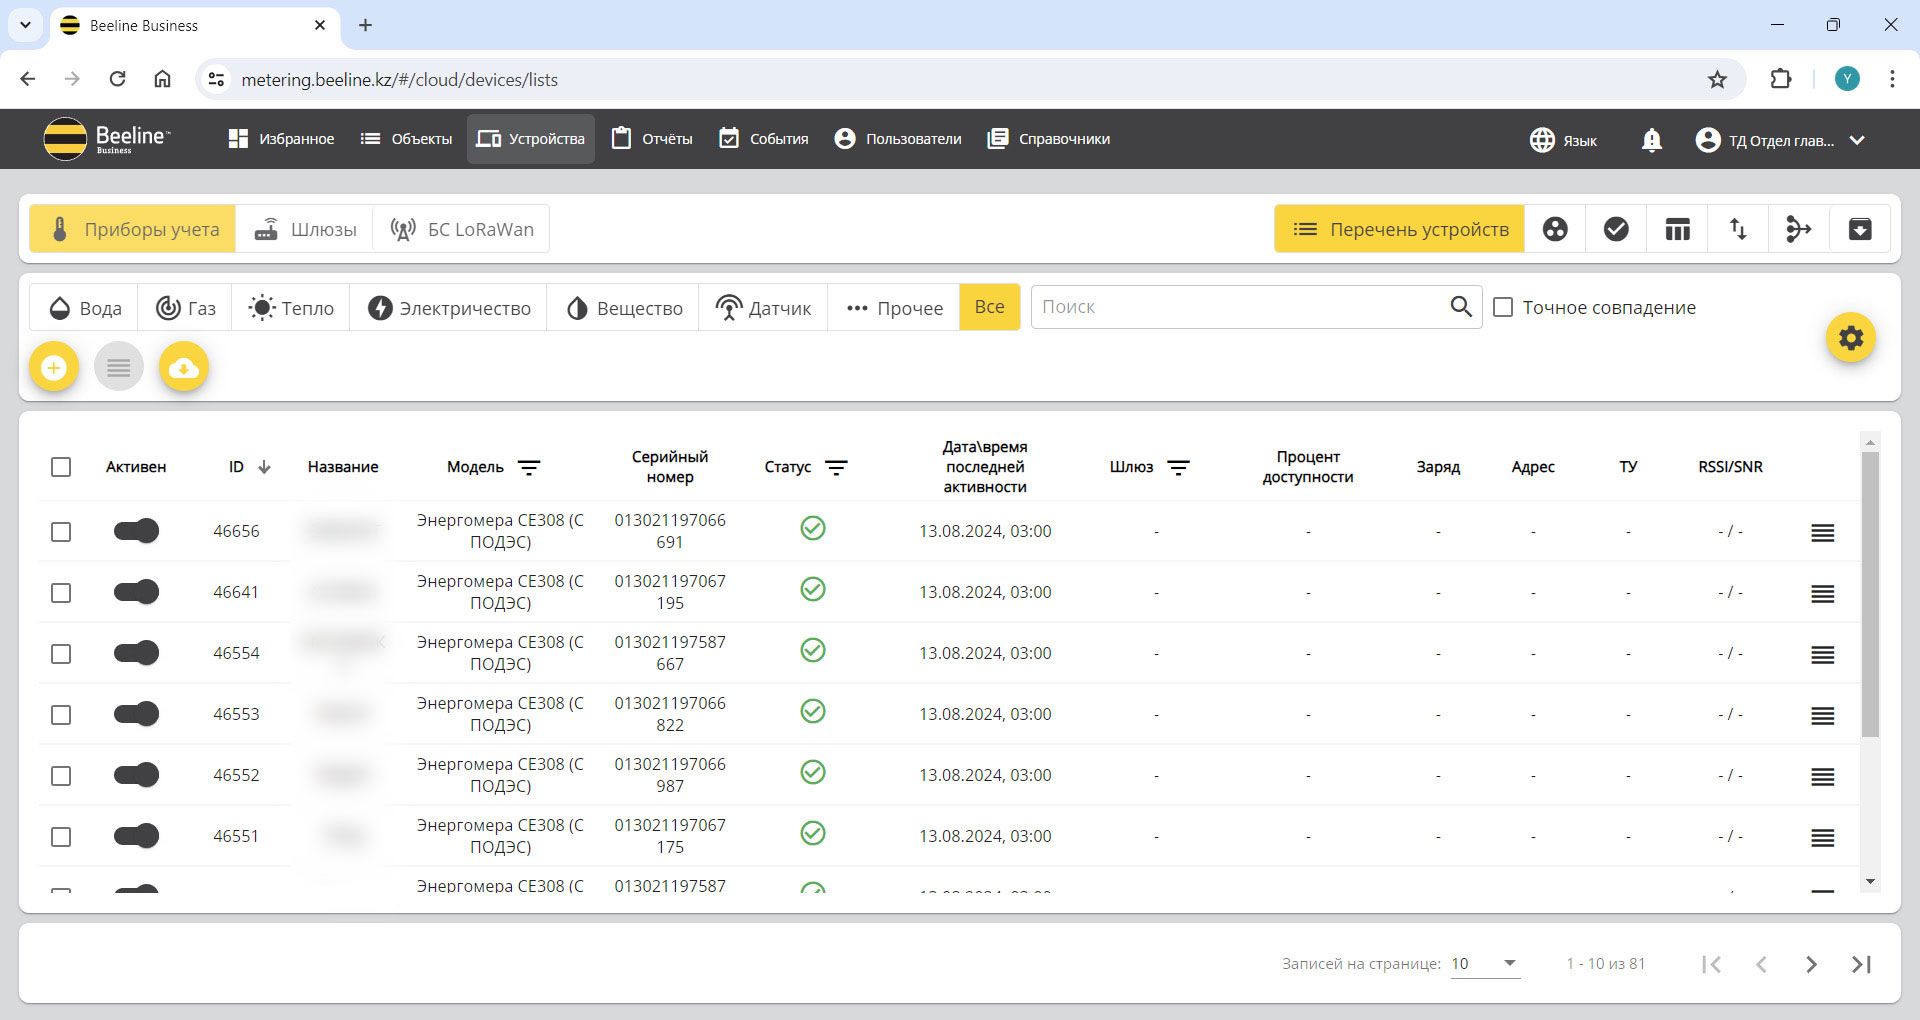Check the box for device 46553 row
Screen dimensions: 1920x1020
61,715
